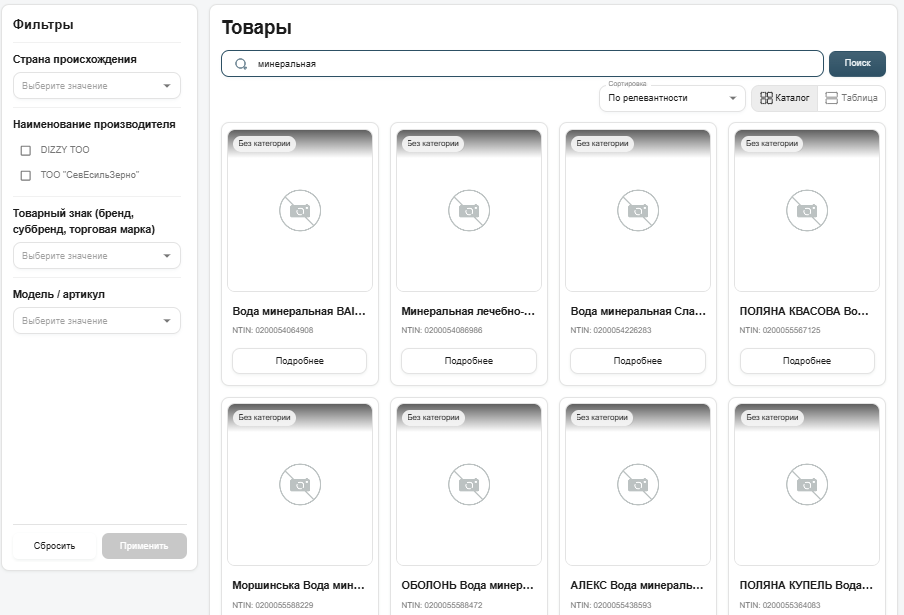The image size is (904, 615).
Task: Click no-photo icon on Моршинська card
Action: pyautogui.click(x=299, y=485)
